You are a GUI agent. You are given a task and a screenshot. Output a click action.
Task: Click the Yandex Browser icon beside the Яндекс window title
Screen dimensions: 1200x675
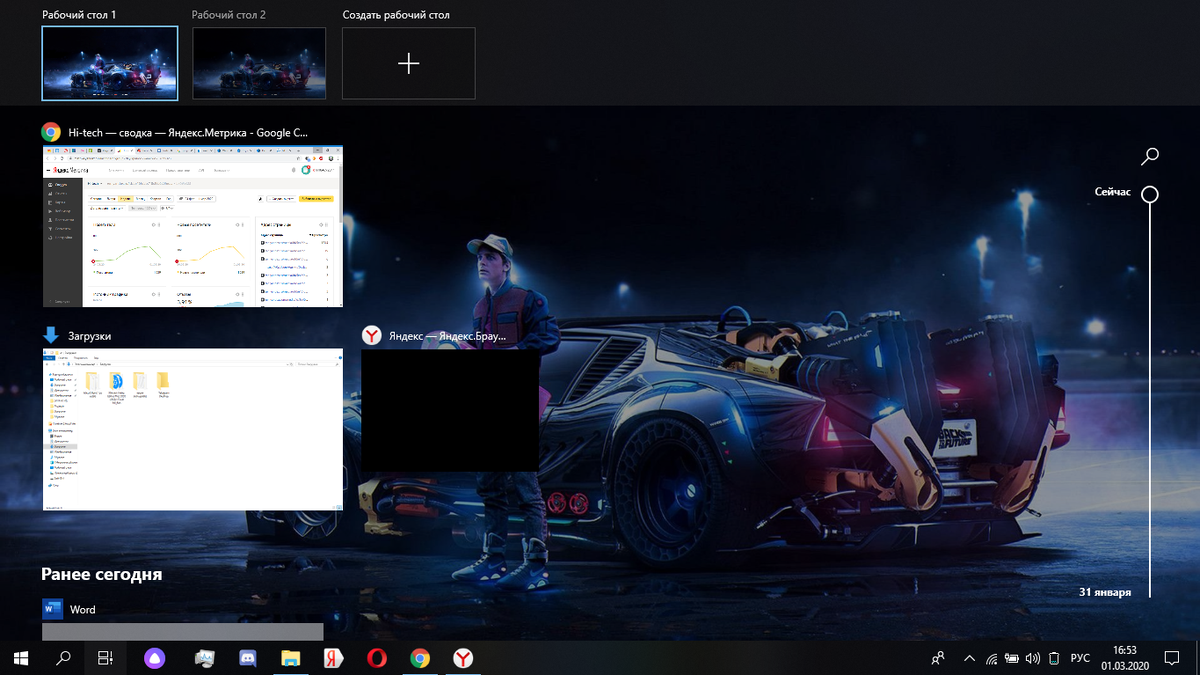pyautogui.click(x=371, y=335)
